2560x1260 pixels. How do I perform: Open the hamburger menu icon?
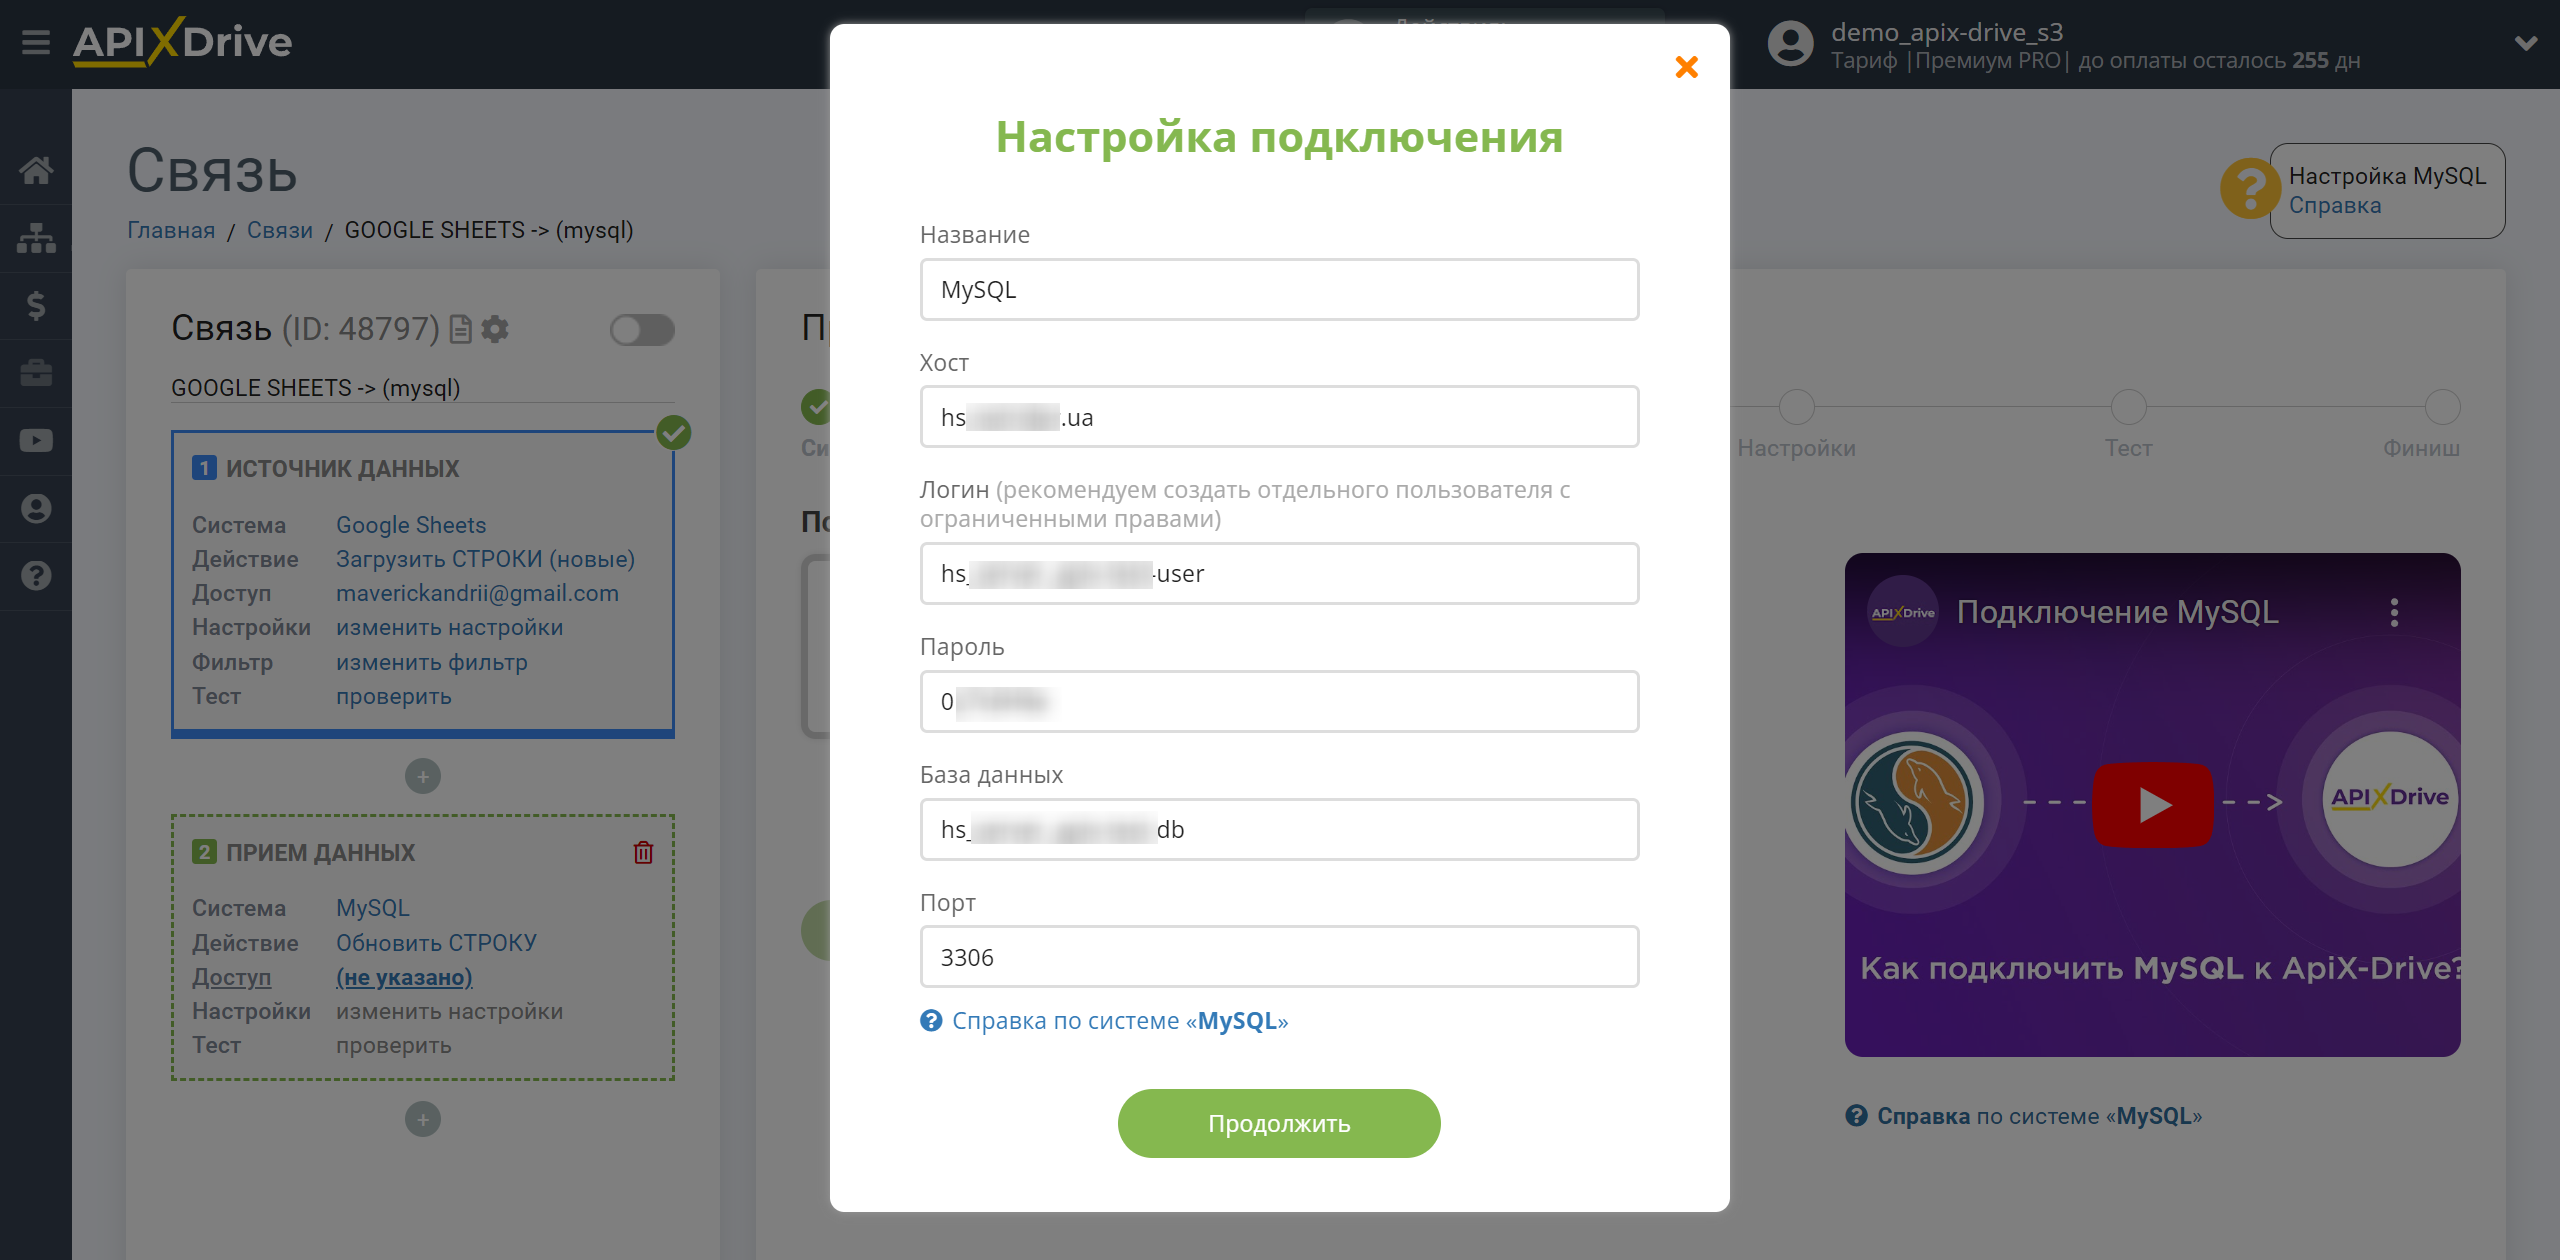click(x=36, y=43)
